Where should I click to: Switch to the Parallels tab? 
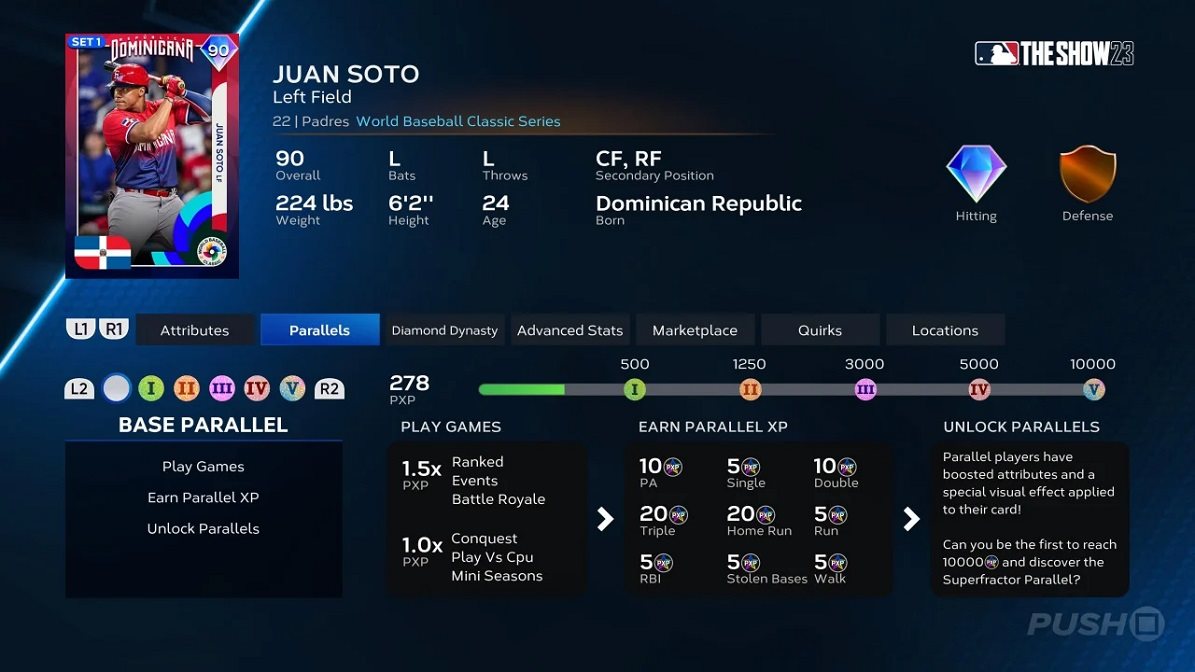[319, 330]
